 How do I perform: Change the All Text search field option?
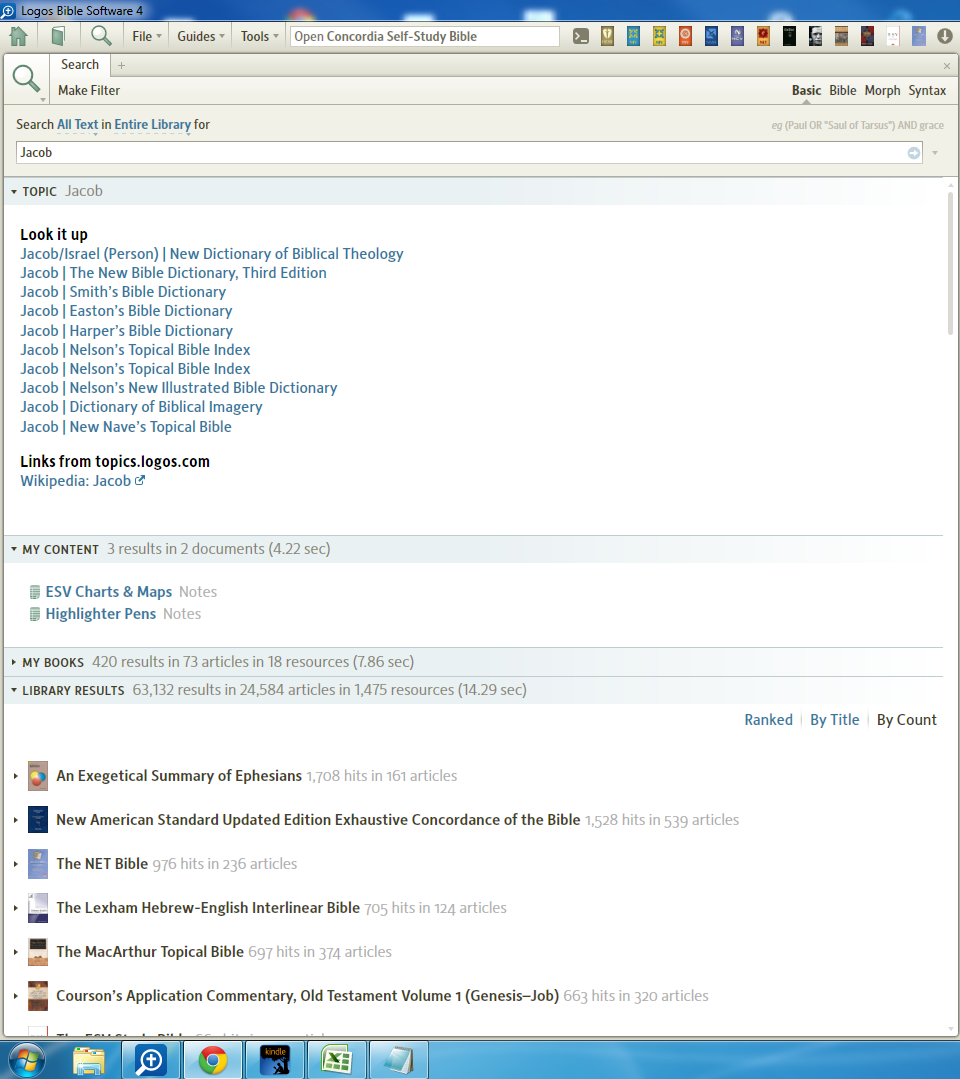[x=78, y=125]
